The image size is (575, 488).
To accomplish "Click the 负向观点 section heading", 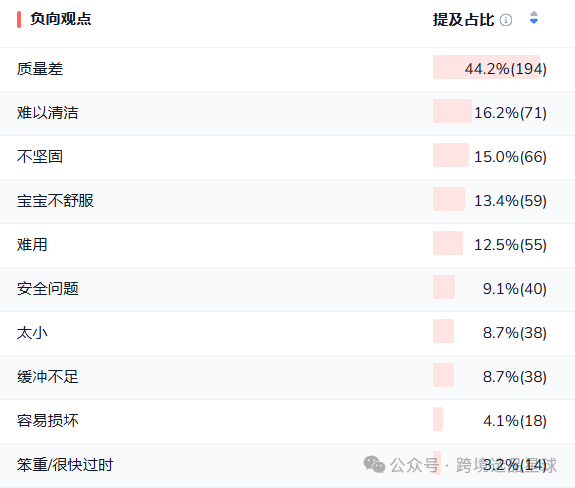I will pyautogui.click(x=61, y=19).
